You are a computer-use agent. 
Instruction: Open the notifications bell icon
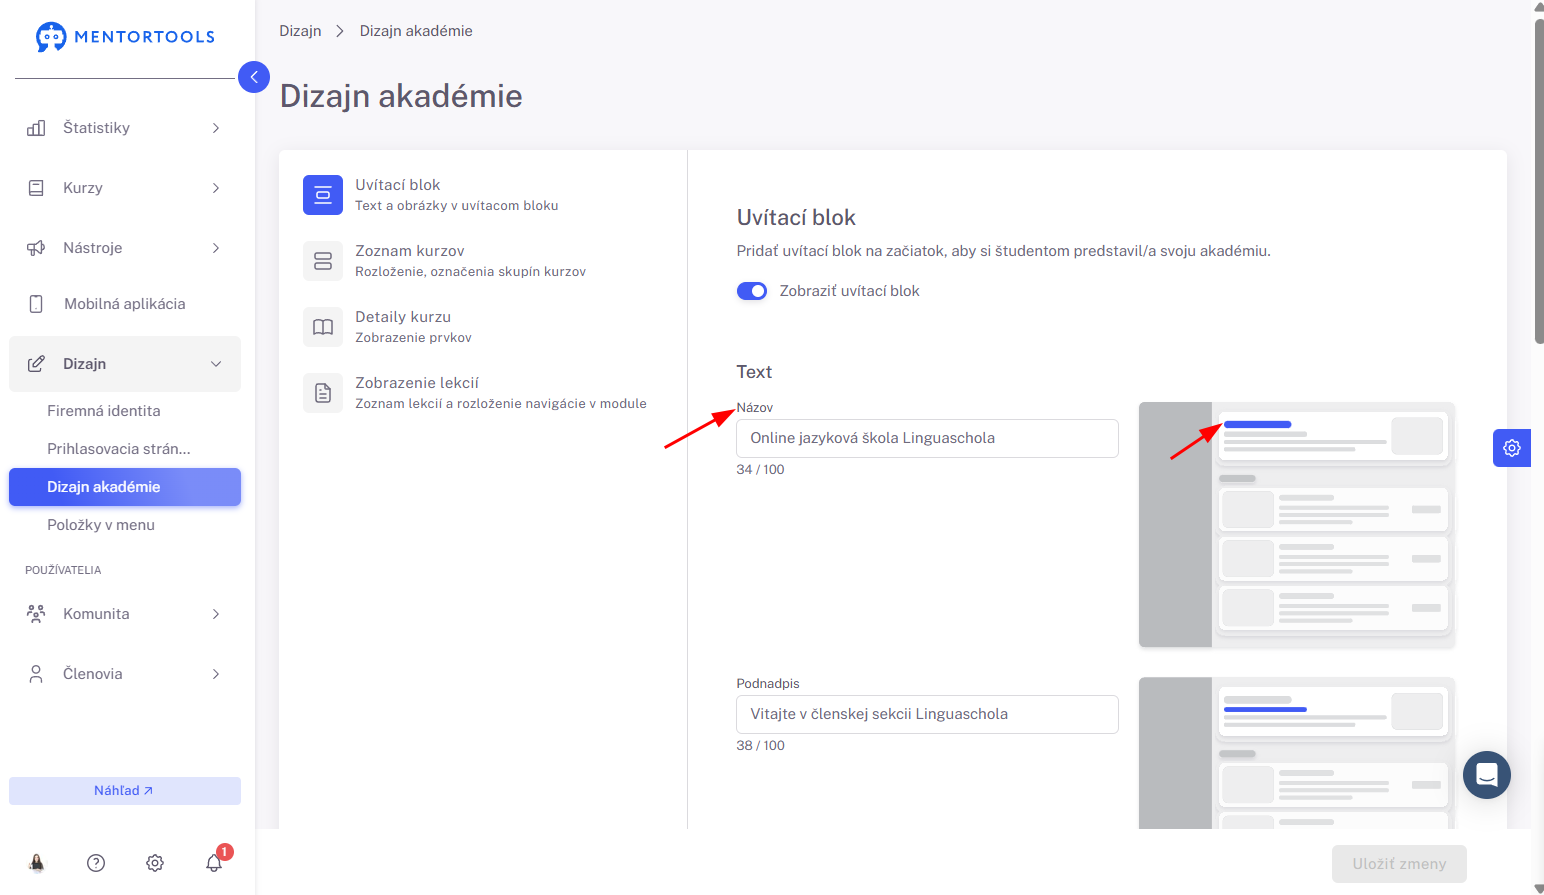point(214,863)
